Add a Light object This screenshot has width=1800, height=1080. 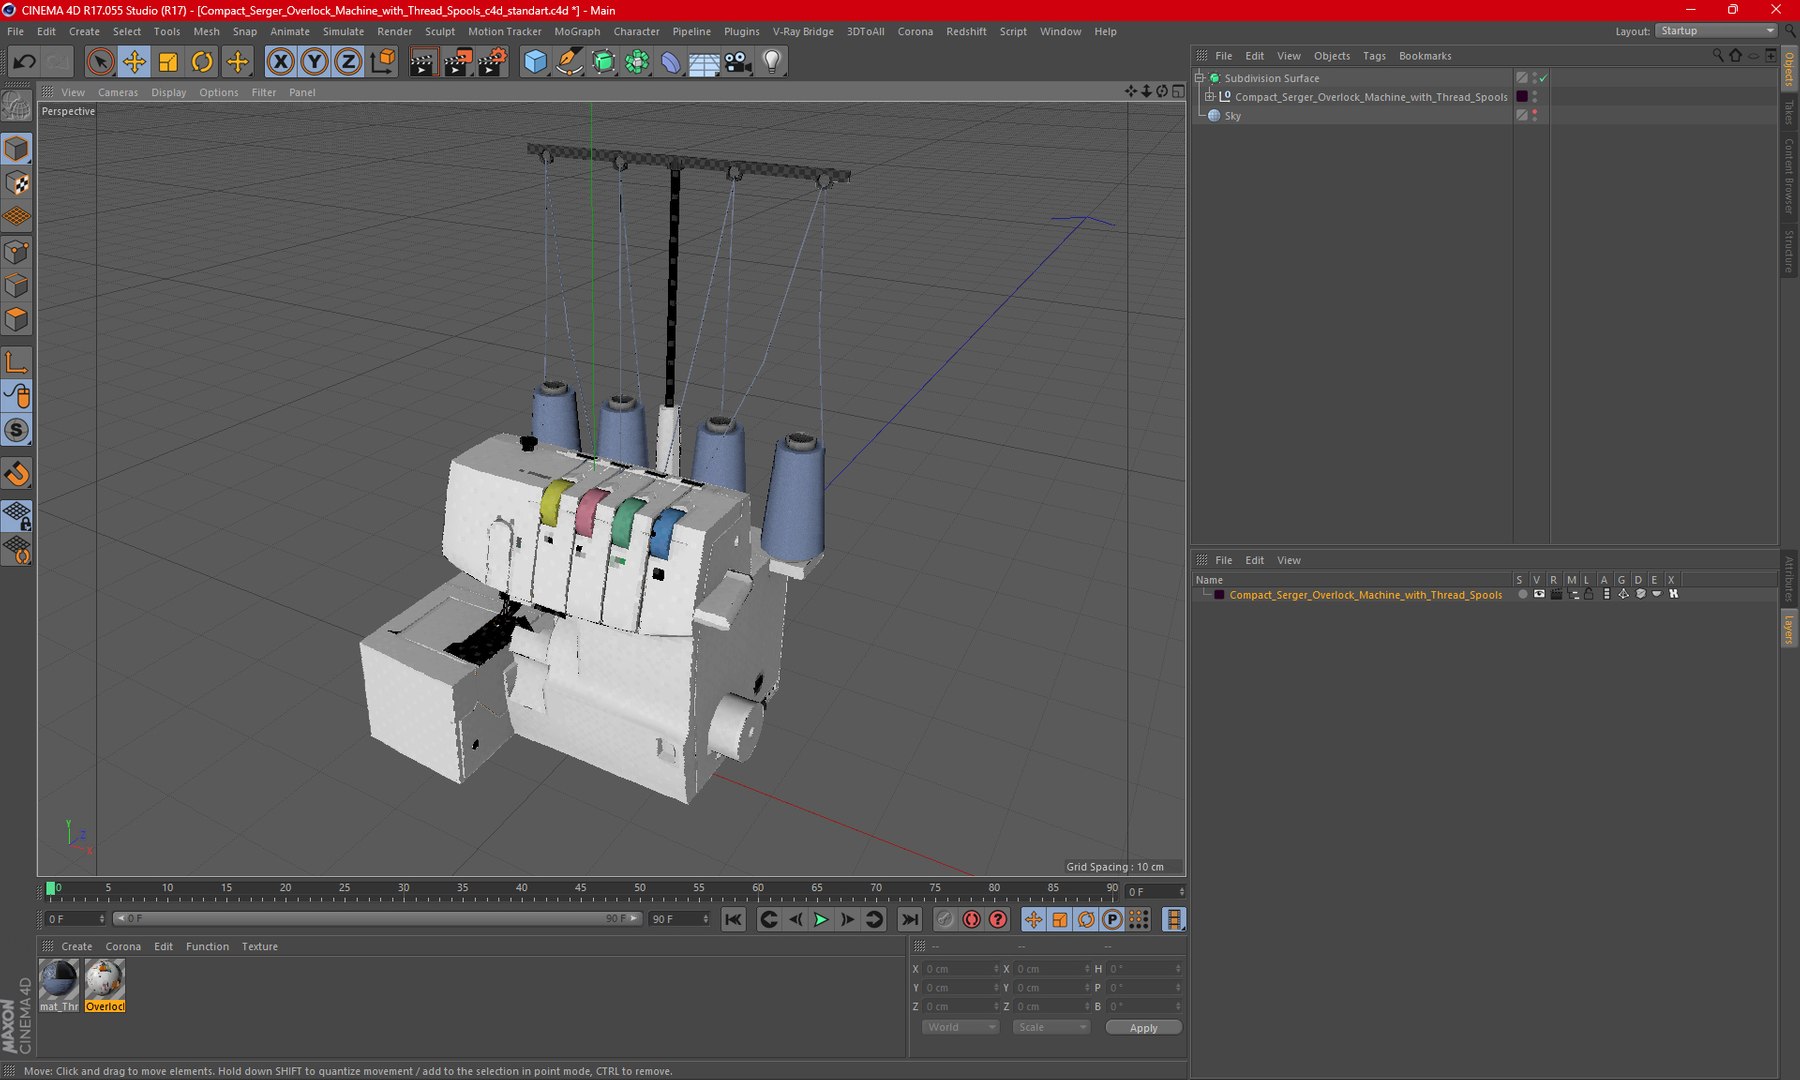pyautogui.click(x=772, y=62)
